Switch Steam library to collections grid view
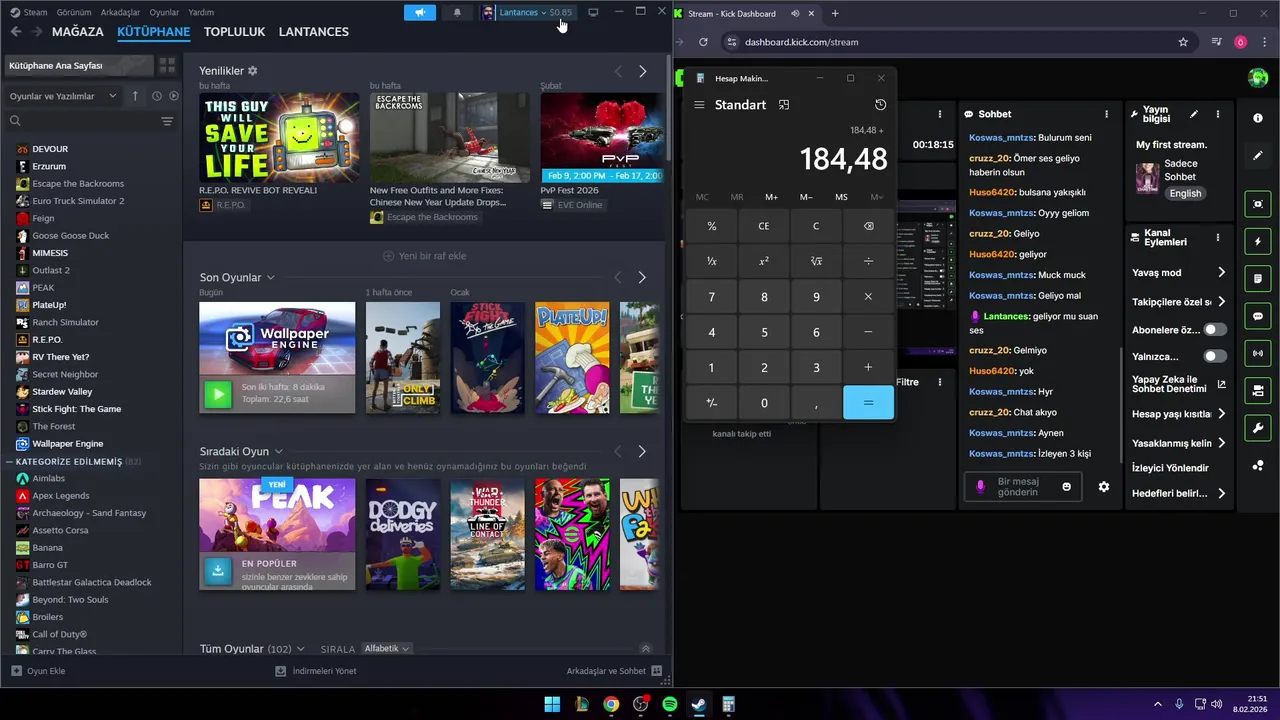1280x720 pixels. pyautogui.click(x=167, y=65)
